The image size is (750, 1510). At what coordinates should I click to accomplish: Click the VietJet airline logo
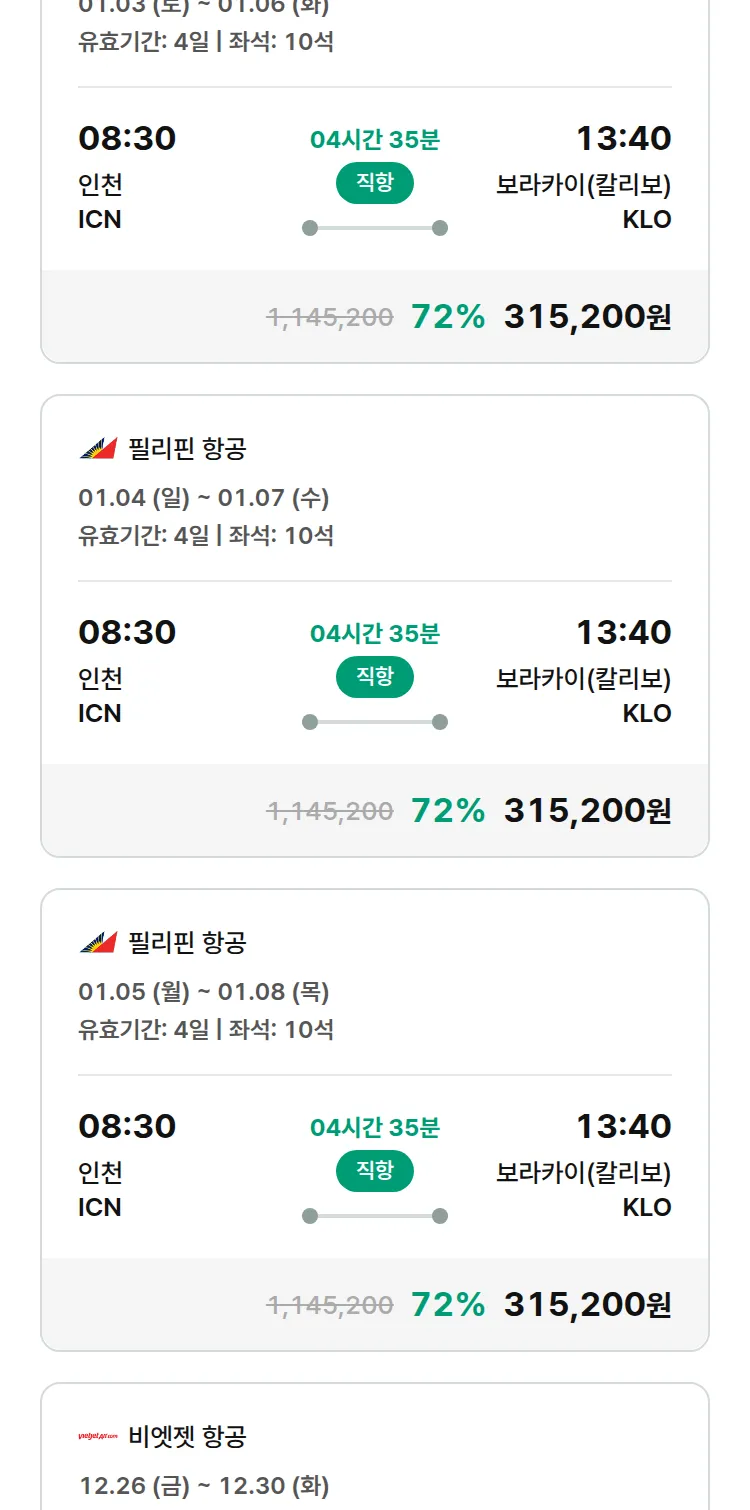click(98, 1437)
